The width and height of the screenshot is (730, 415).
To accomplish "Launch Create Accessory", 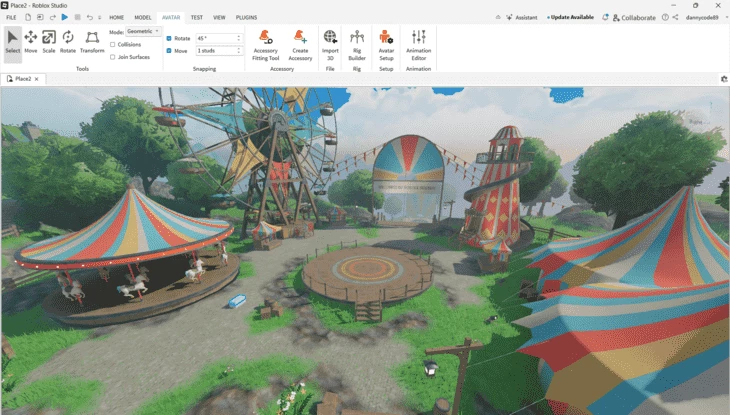I will tap(300, 45).
